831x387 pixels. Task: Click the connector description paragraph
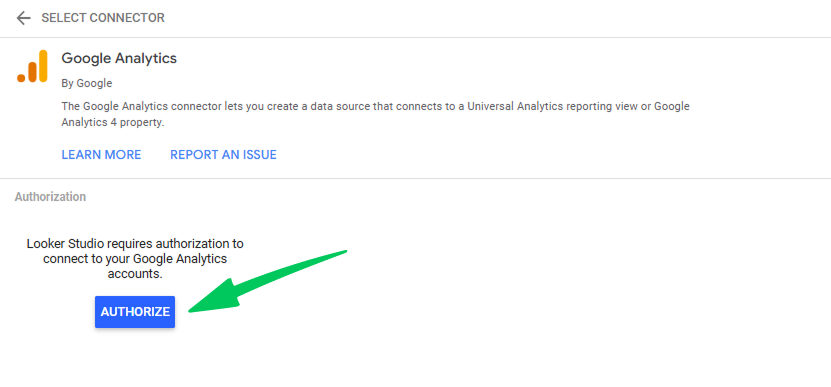coord(375,114)
